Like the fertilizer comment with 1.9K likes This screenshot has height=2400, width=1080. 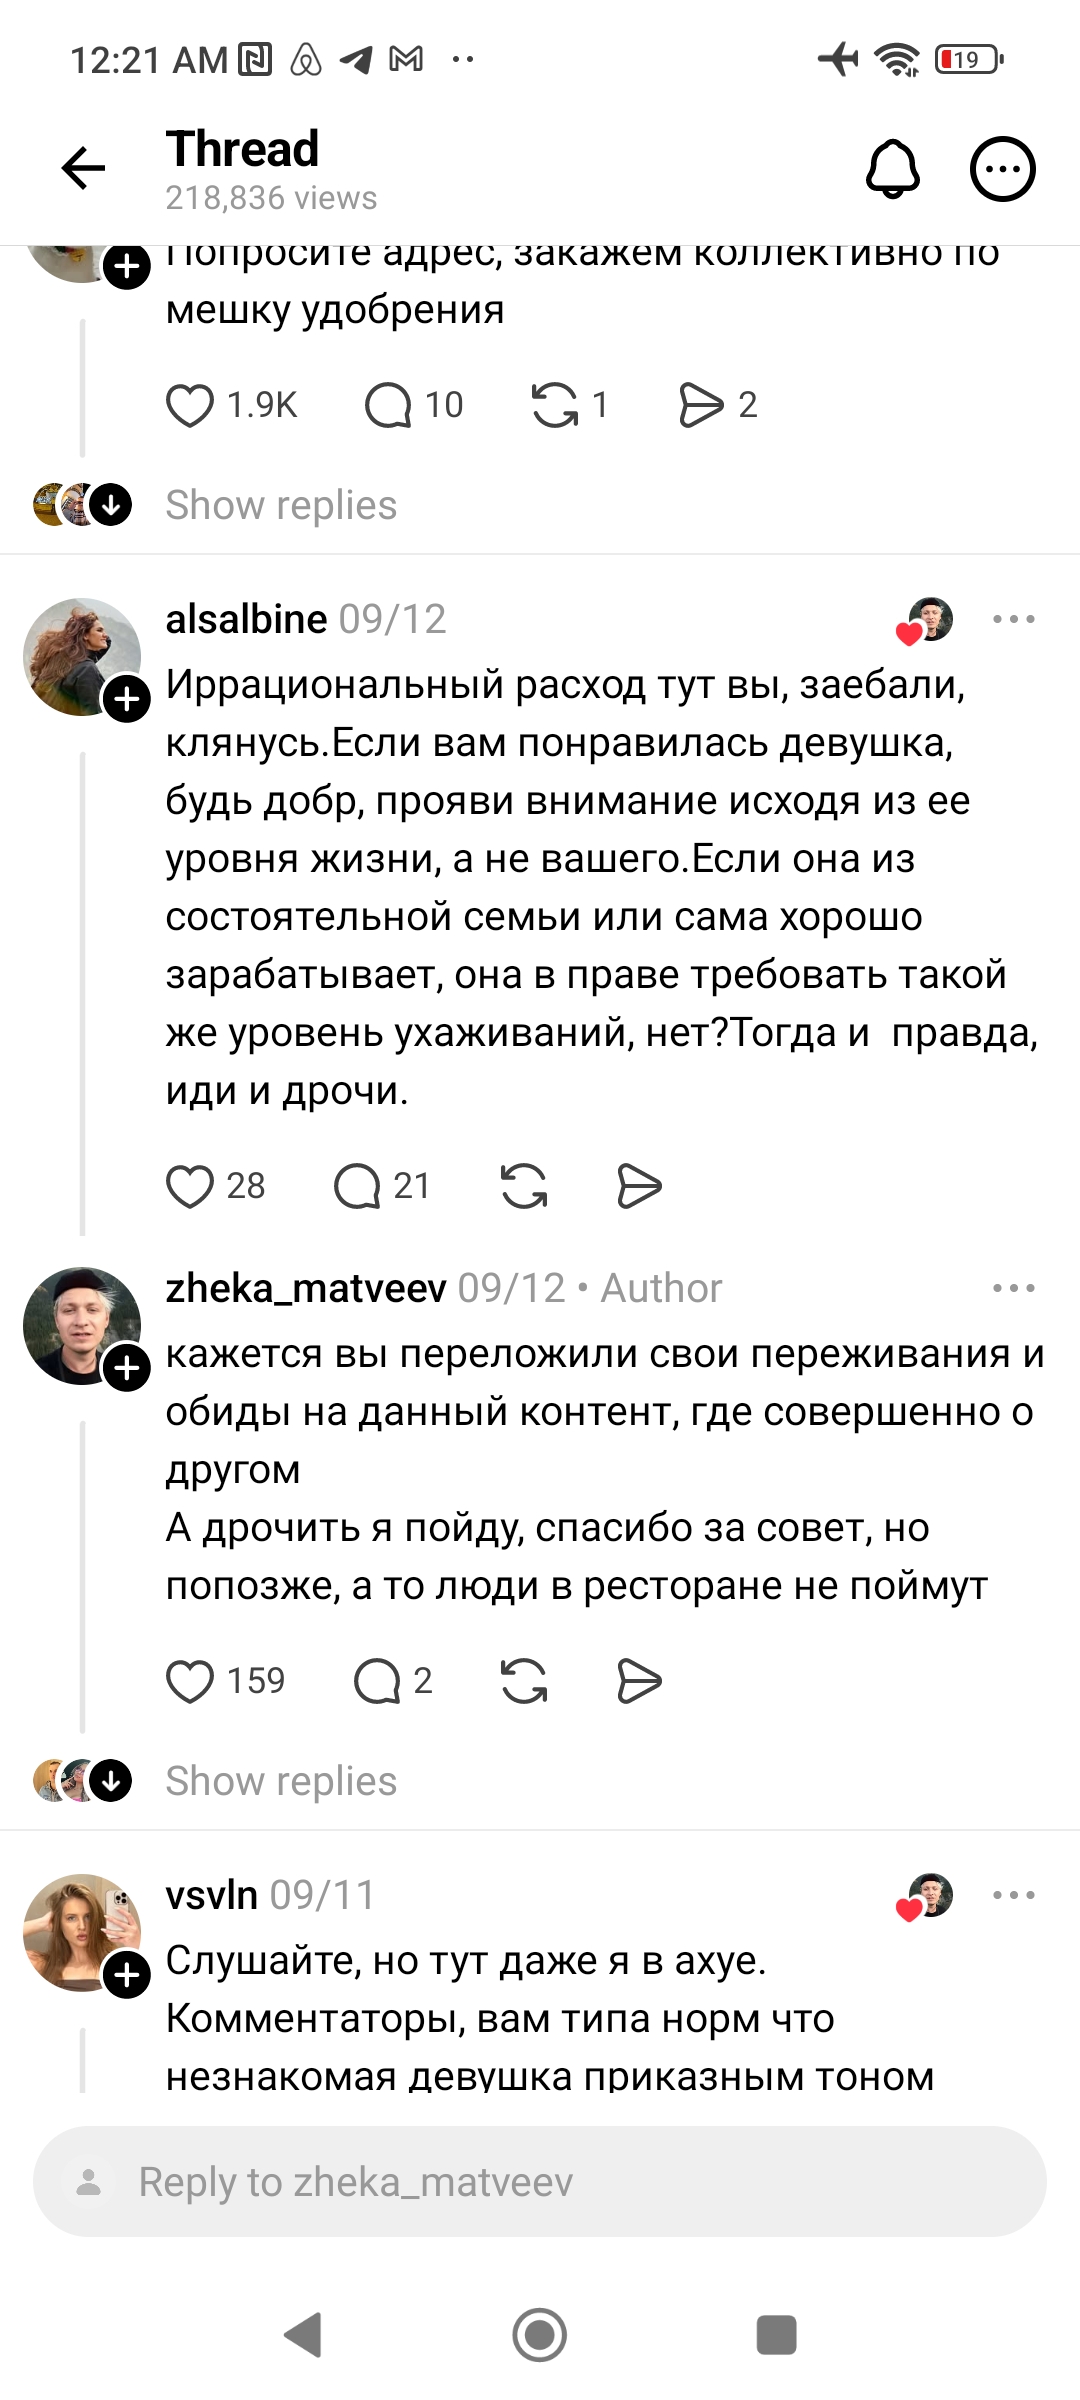click(190, 405)
